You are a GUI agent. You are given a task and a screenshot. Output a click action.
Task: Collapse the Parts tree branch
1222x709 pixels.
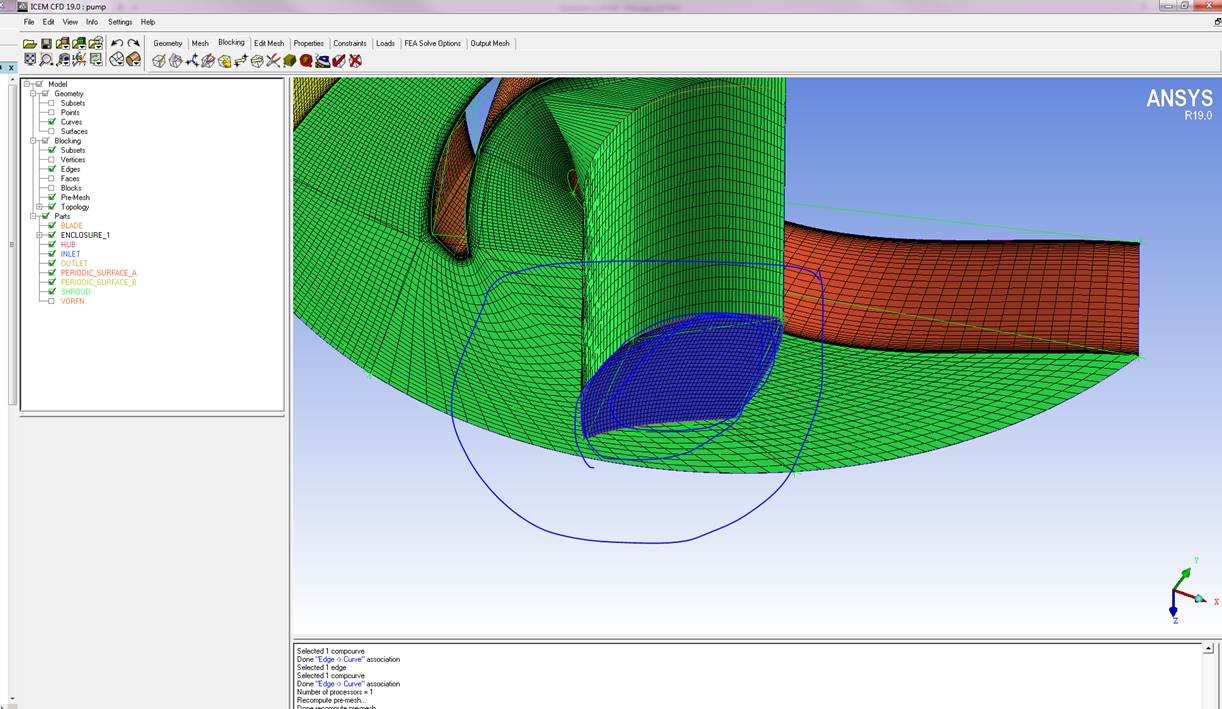[x=32, y=216]
